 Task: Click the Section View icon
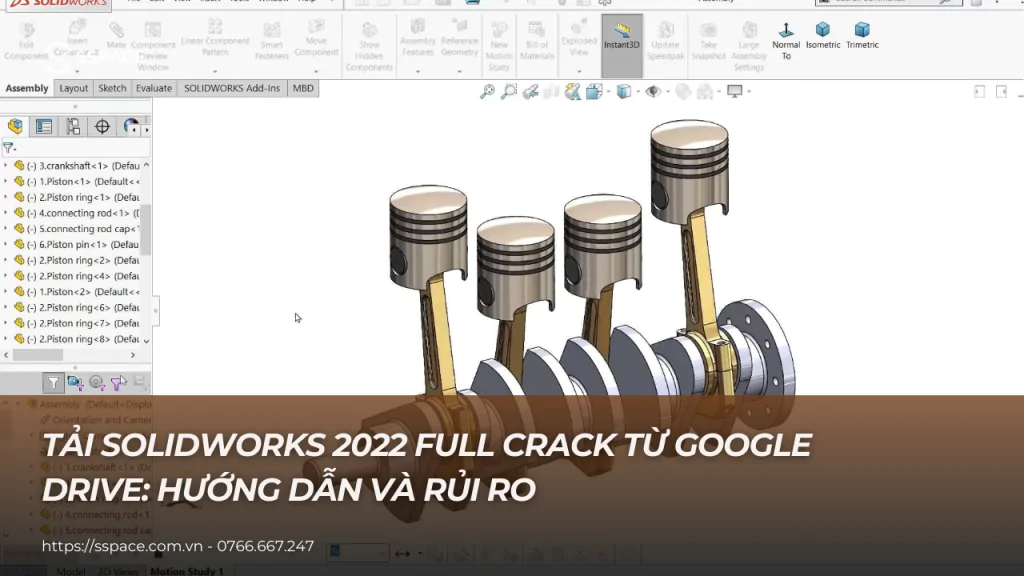click(x=551, y=91)
